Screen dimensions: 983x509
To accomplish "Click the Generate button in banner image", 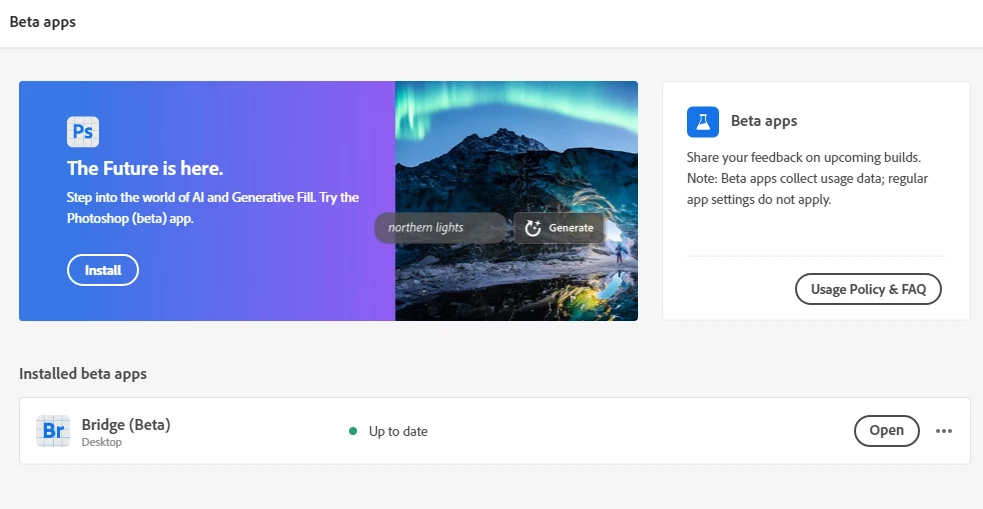I will tap(559, 228).
